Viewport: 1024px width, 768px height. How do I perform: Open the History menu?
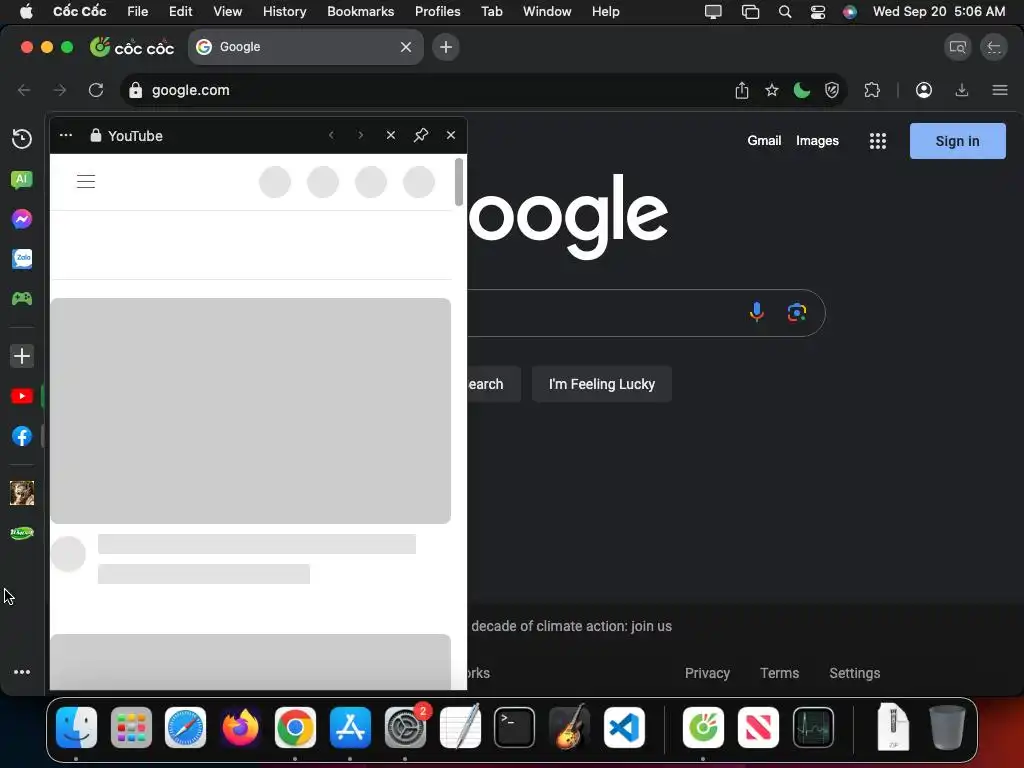284,11
